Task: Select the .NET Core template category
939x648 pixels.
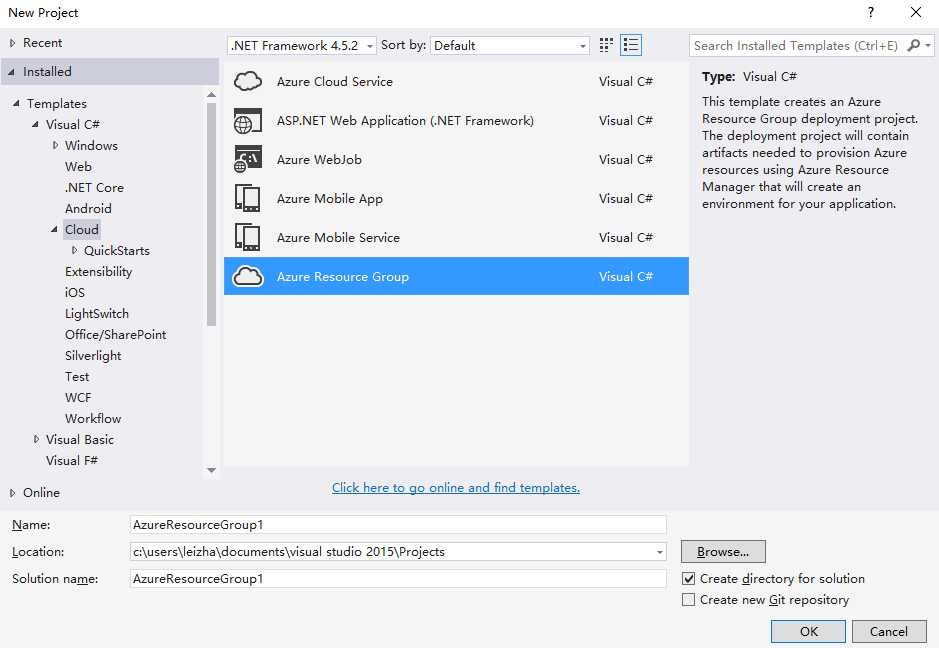Action: pos(94,187)
